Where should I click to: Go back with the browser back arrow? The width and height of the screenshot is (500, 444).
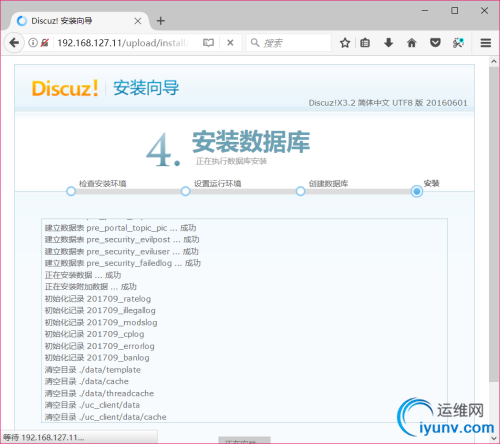[x=14, y=43]
